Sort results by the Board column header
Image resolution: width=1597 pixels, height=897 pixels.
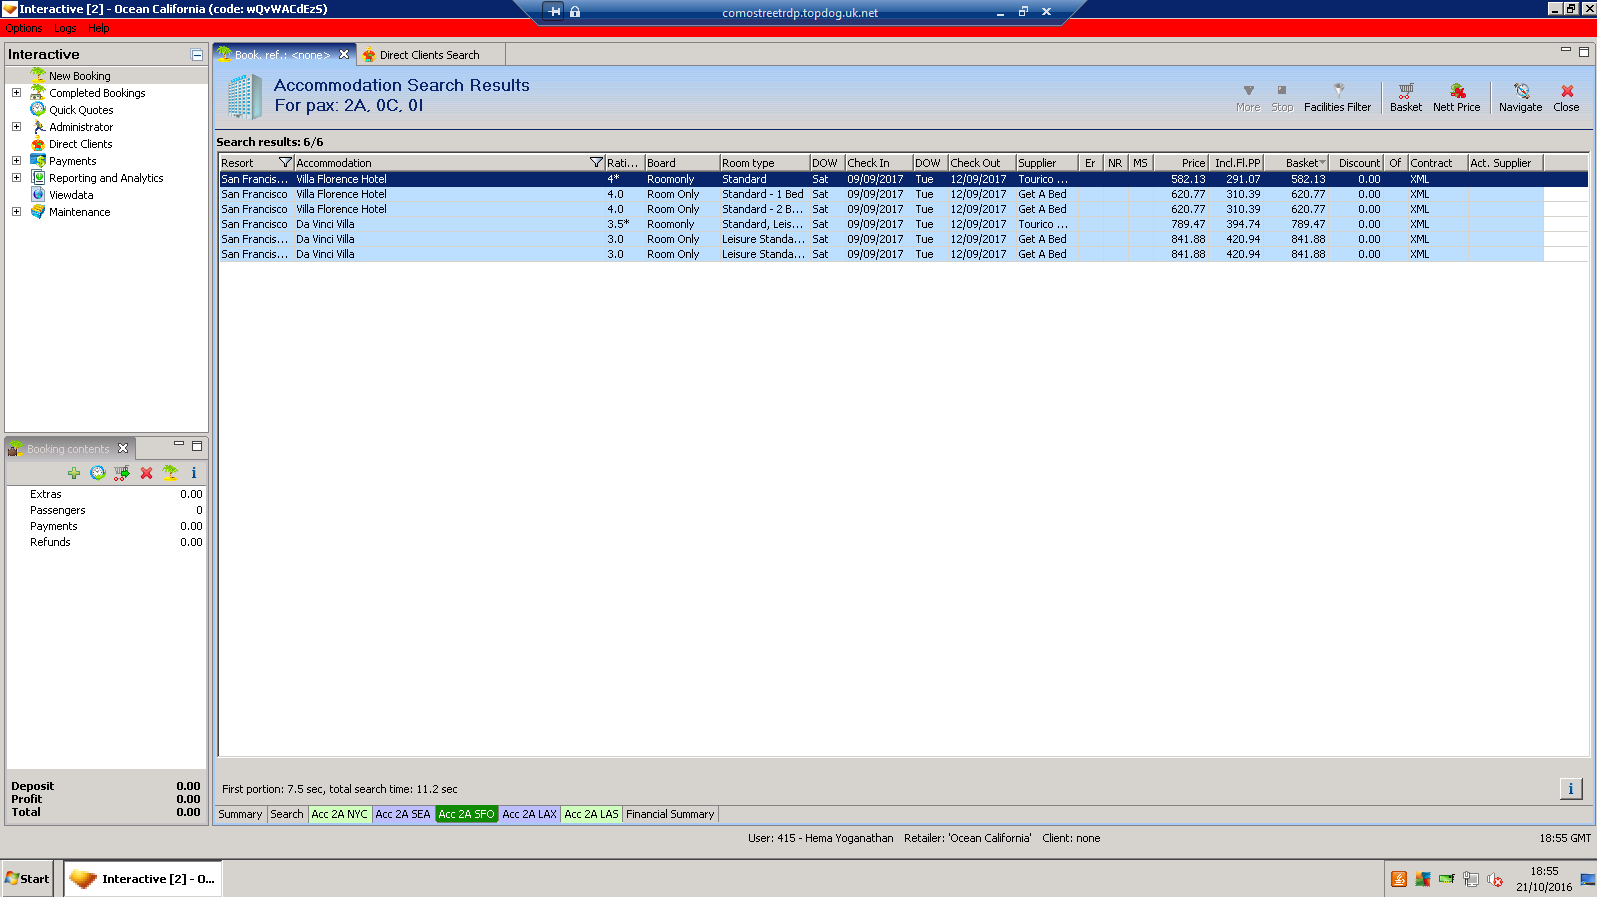(x=682, y=163)
